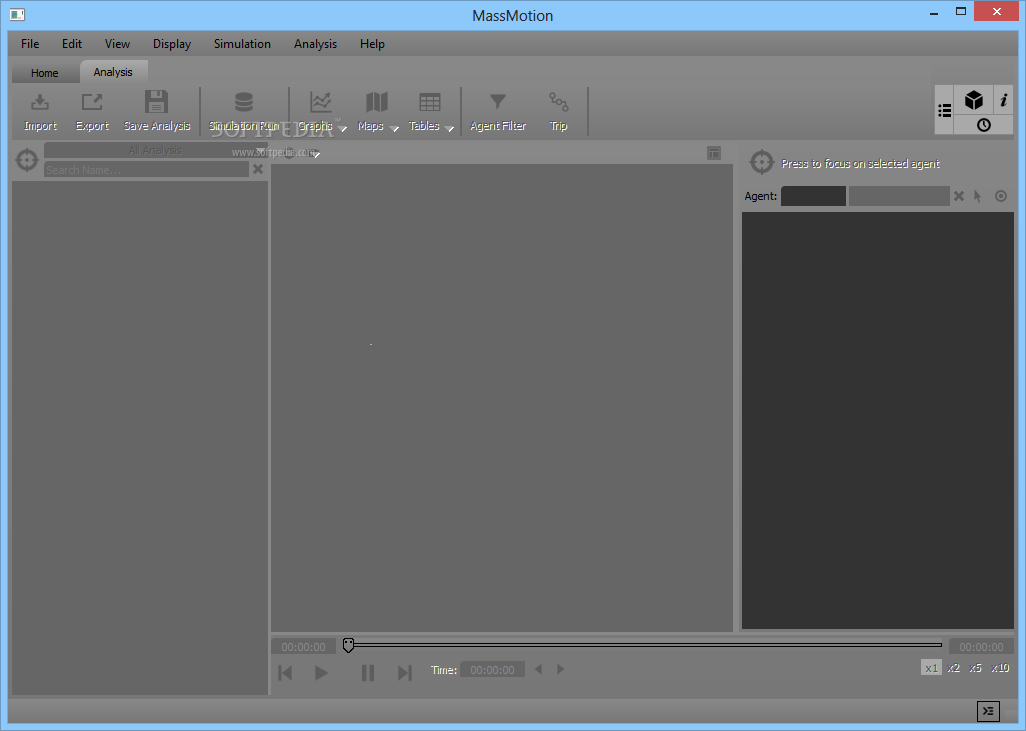Open the Simulation Run database icon
The width and height of the screenshot is (1026, 731).
pyautogui.click(x=243, y=102)
